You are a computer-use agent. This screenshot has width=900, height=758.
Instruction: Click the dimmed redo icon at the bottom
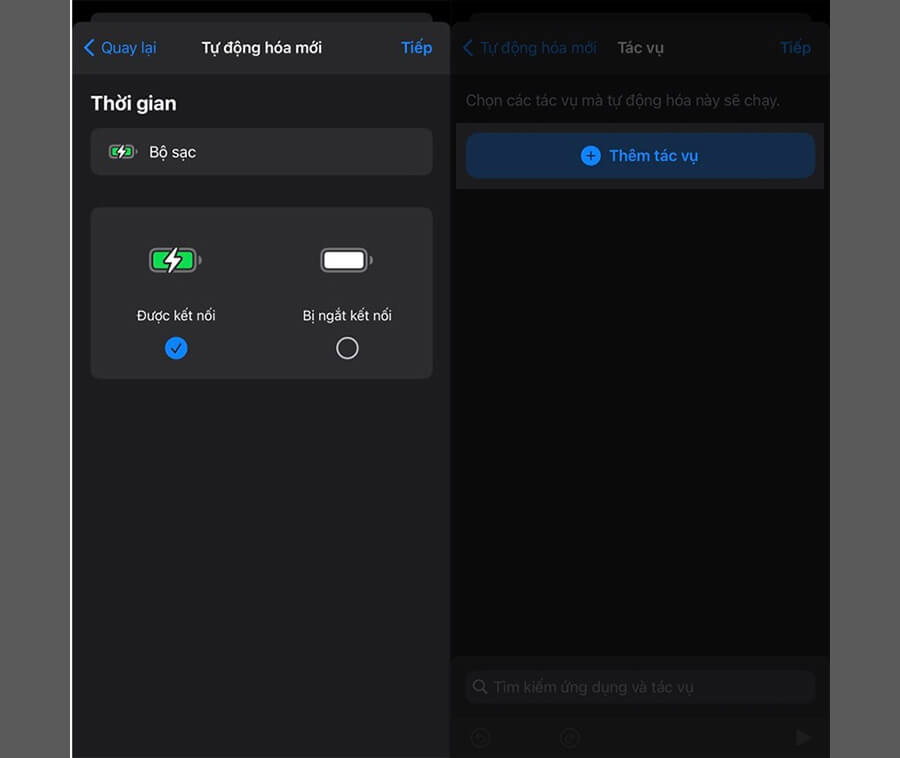pyautogui.click(x=569, y=737)
